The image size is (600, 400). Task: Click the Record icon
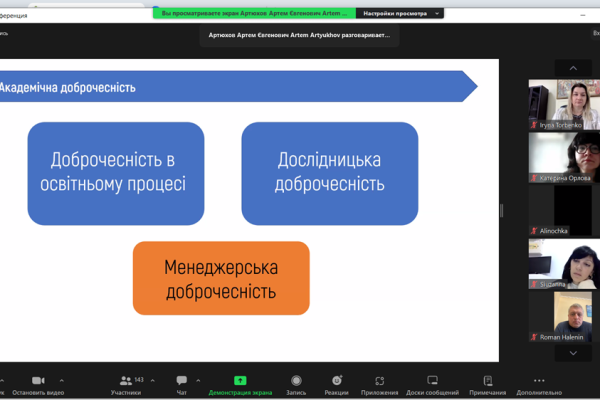pos(296,381)
